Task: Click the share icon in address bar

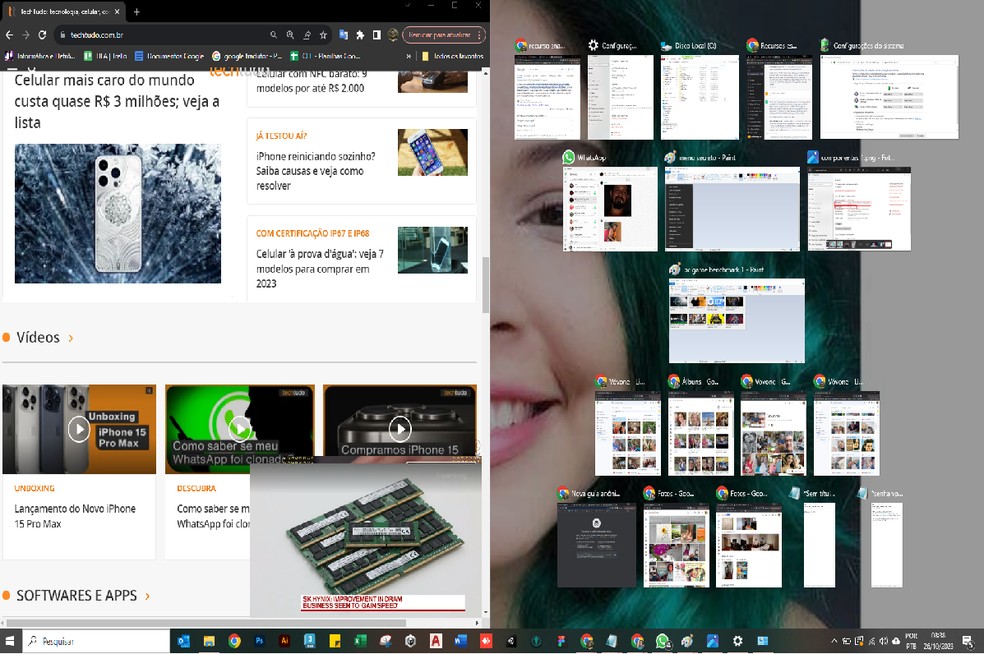Action: [x=309, y=35]
